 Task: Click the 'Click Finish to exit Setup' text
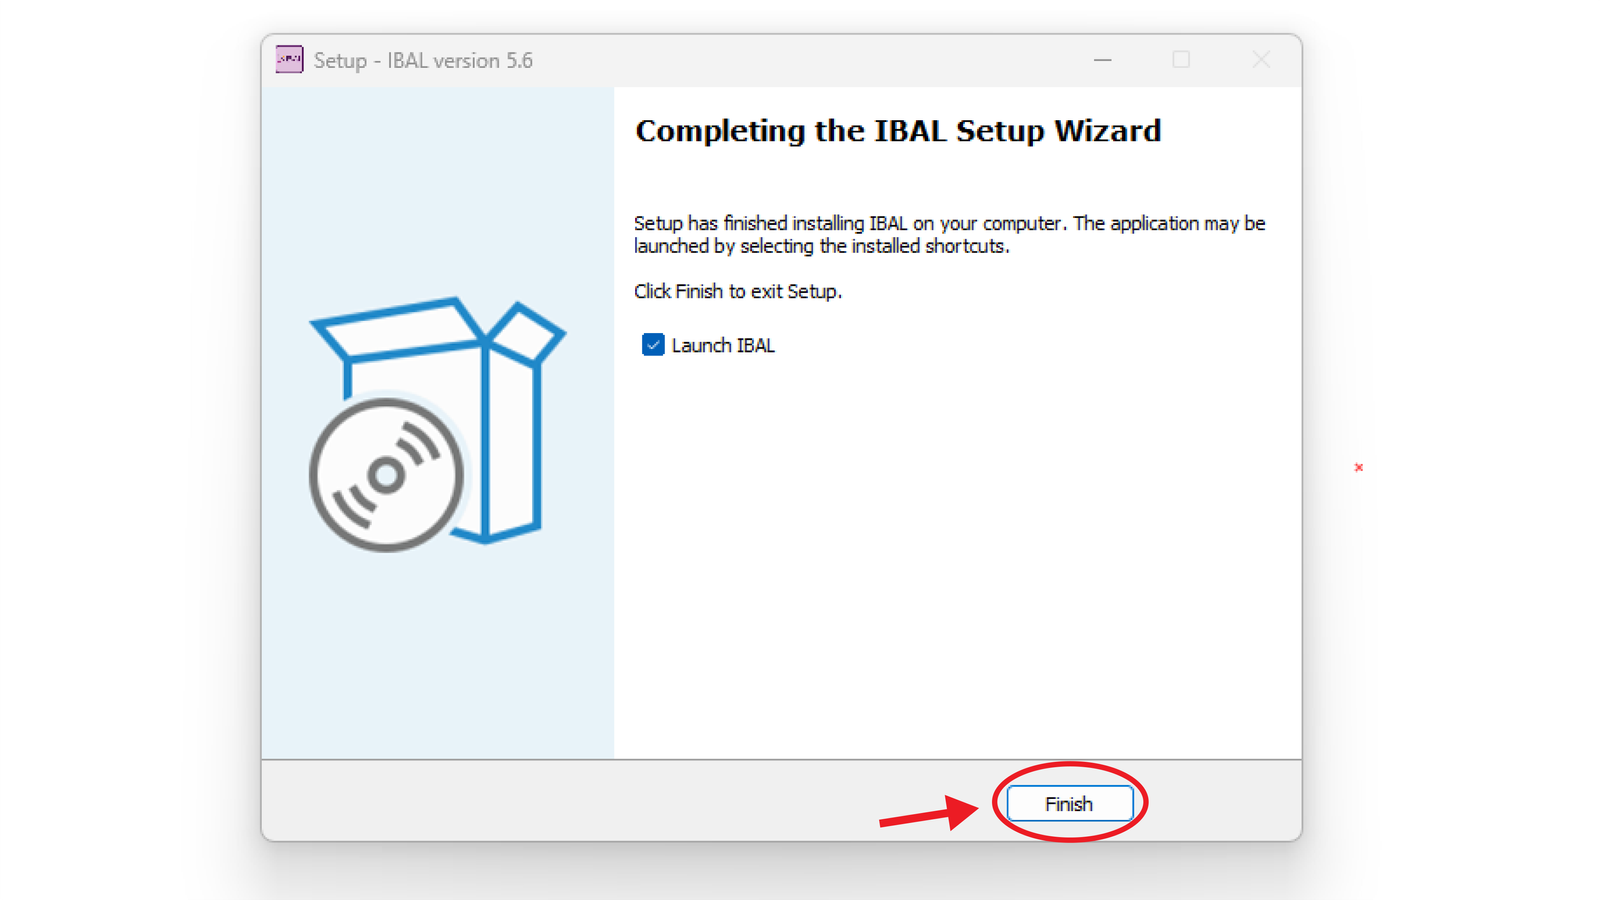[737, 291]
